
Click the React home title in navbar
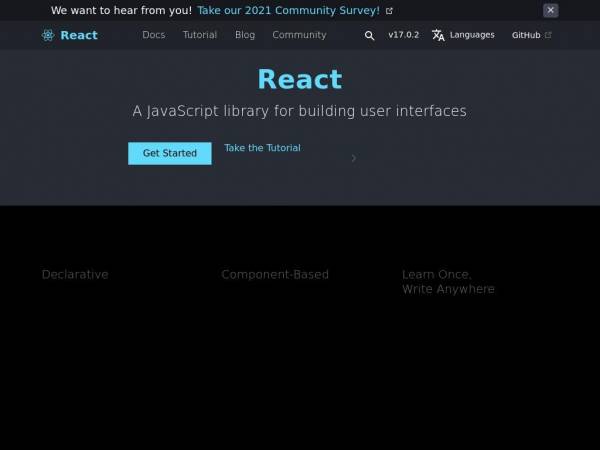pyautogui.click(x=79, y=35)
